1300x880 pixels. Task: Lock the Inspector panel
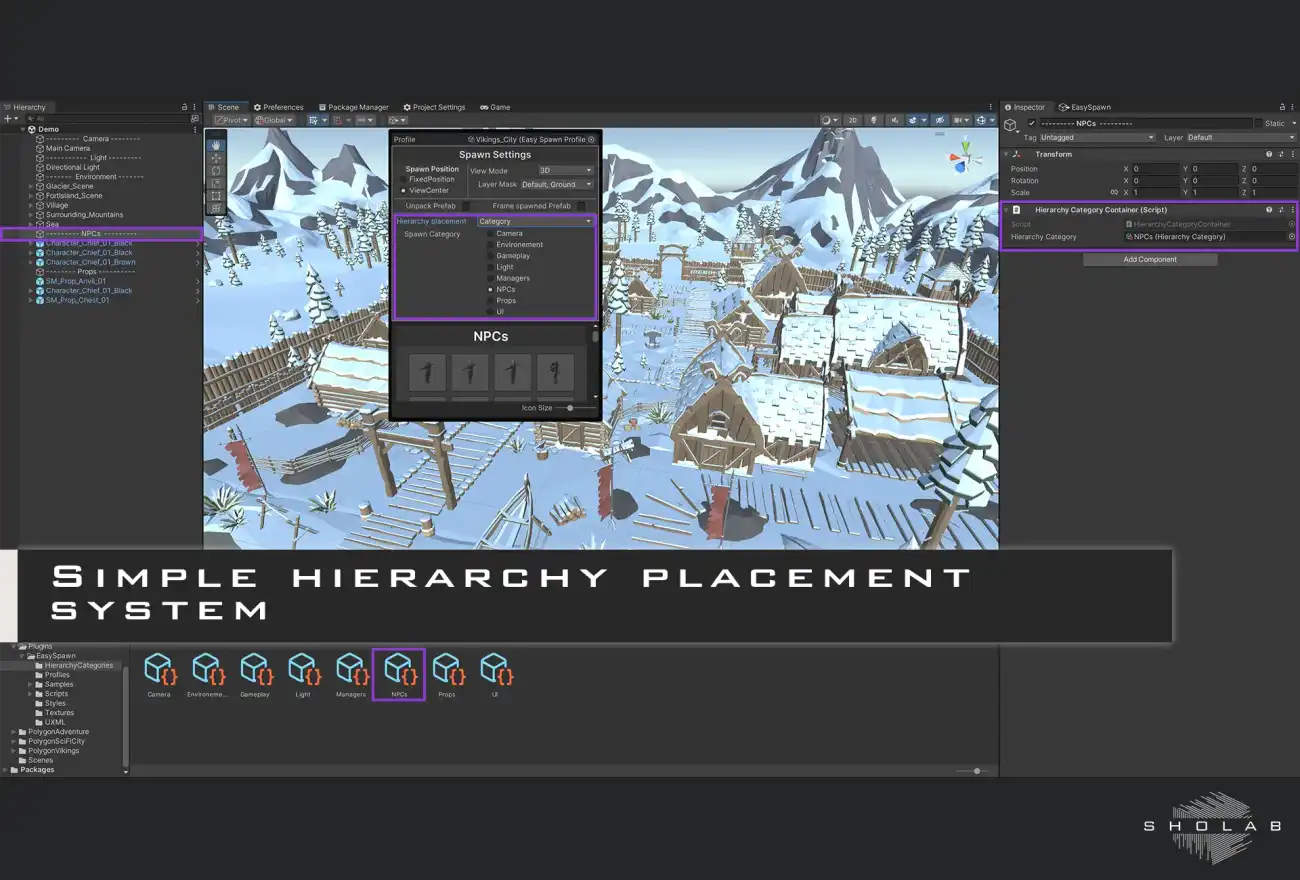click(x=1281, y=107)
